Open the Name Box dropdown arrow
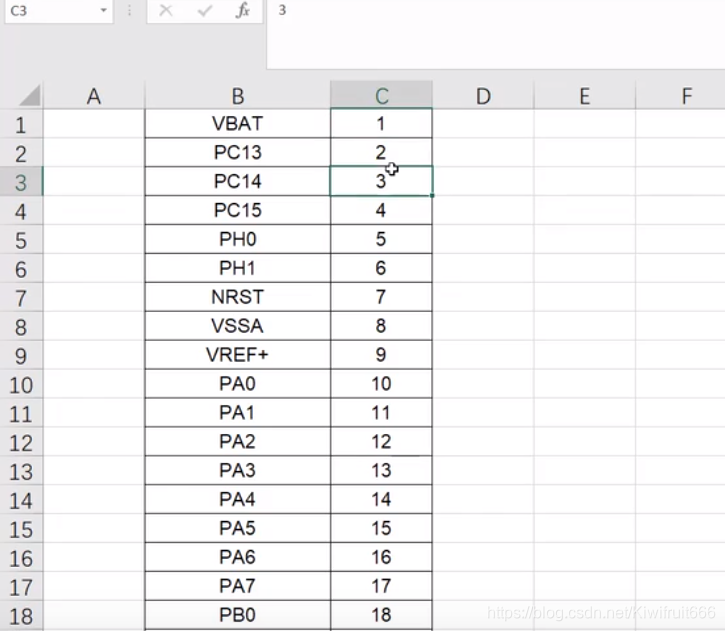Screen dimensions: 725x631 pos(104,11)
